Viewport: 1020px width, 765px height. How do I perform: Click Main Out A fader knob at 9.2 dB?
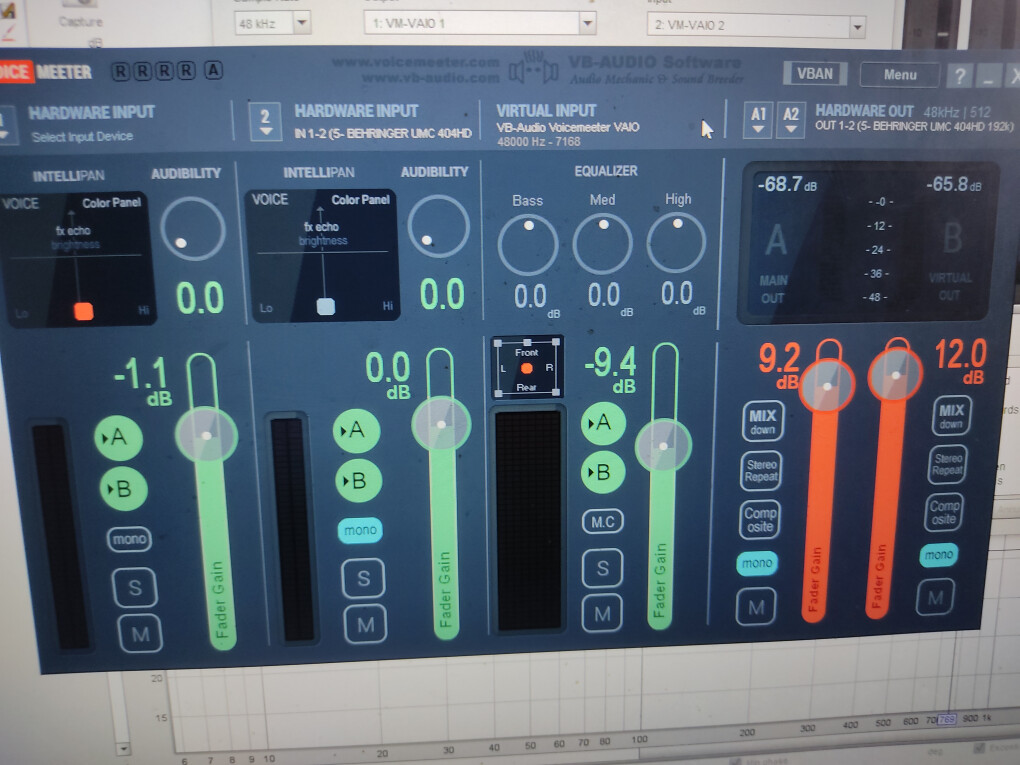827,386
